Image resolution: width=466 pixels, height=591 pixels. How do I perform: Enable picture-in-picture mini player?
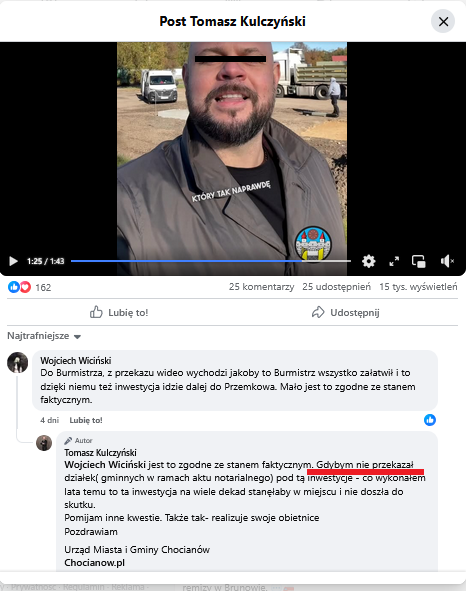(418, 261)
